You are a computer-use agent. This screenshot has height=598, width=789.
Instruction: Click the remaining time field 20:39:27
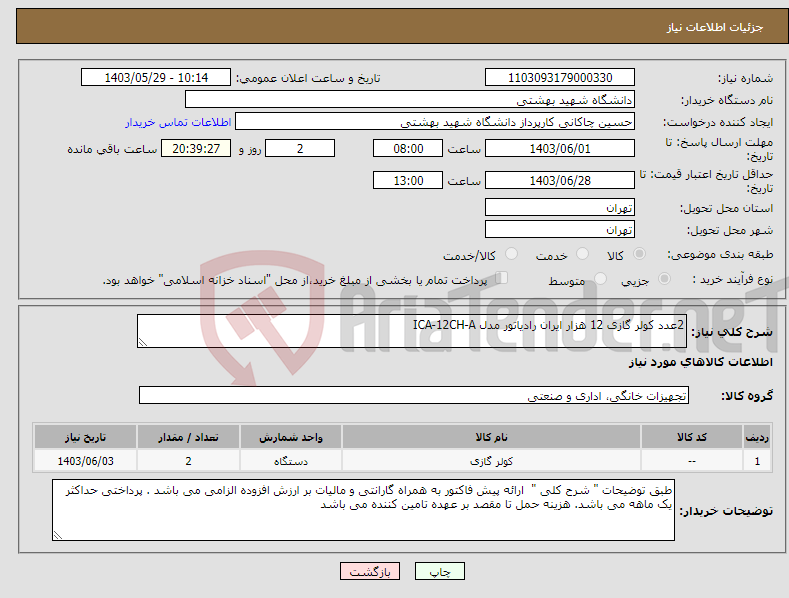(196, 148)
